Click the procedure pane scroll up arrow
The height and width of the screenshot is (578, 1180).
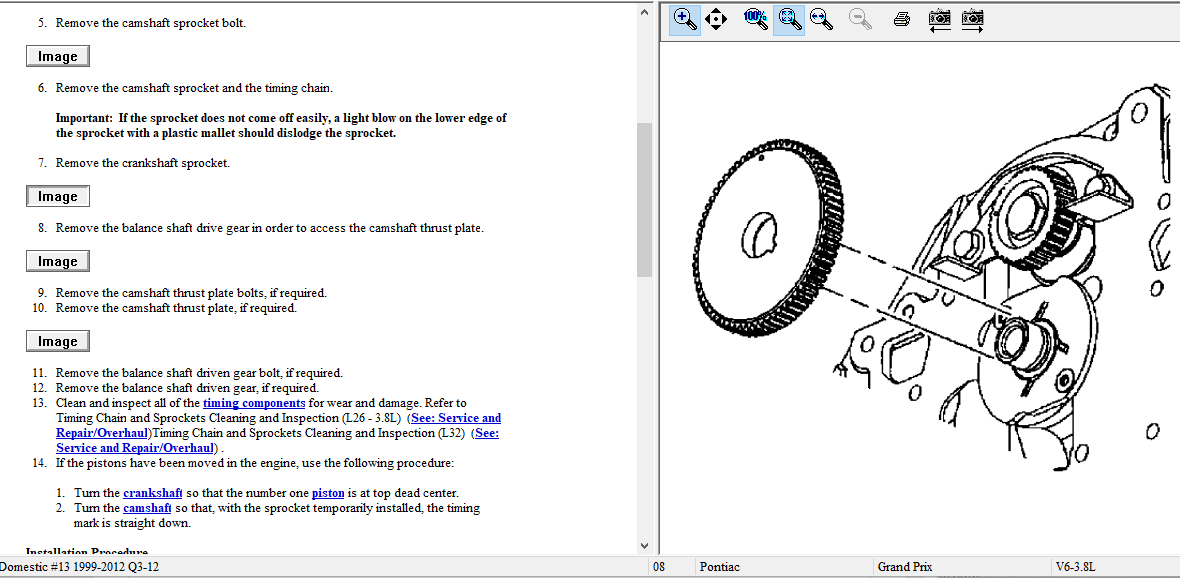(644, 11)
